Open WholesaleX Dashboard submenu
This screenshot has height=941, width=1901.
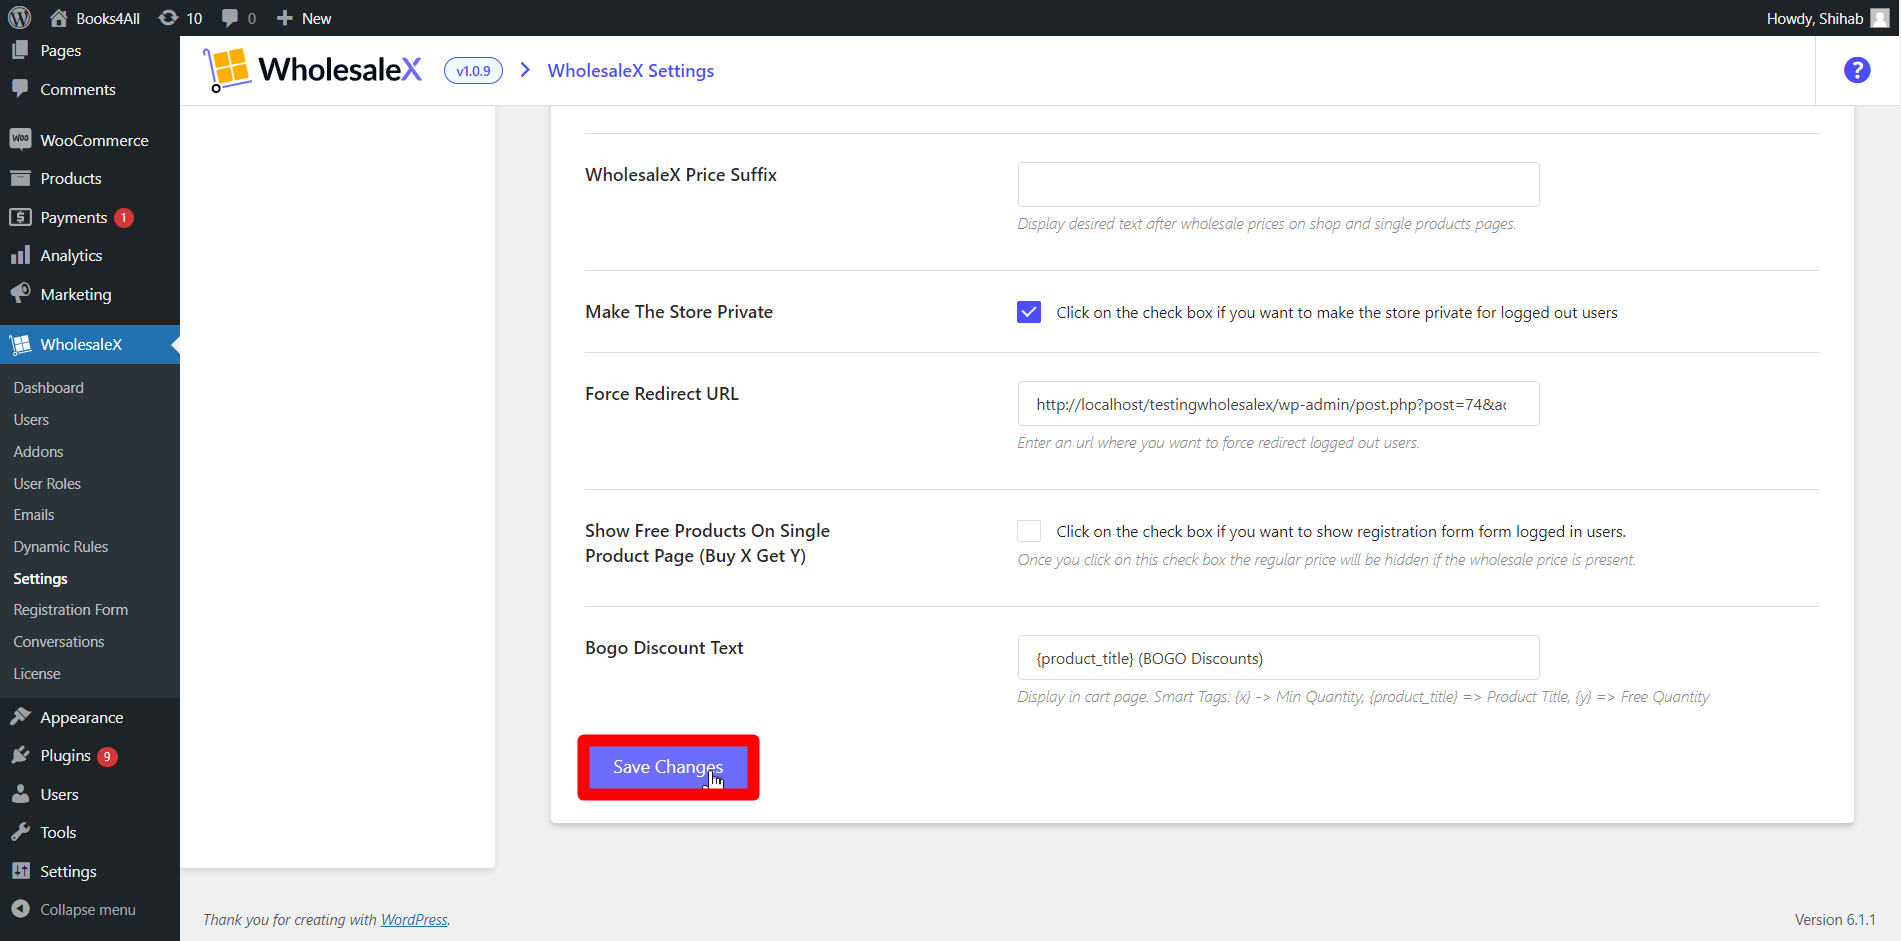pos(49,388)
